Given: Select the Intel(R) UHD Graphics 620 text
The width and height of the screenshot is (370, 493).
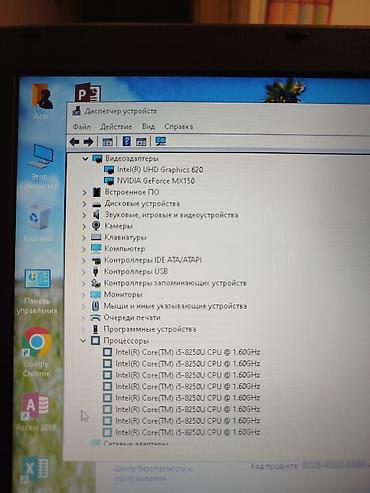Looking at the screenshot, I should tap(160, 170).
